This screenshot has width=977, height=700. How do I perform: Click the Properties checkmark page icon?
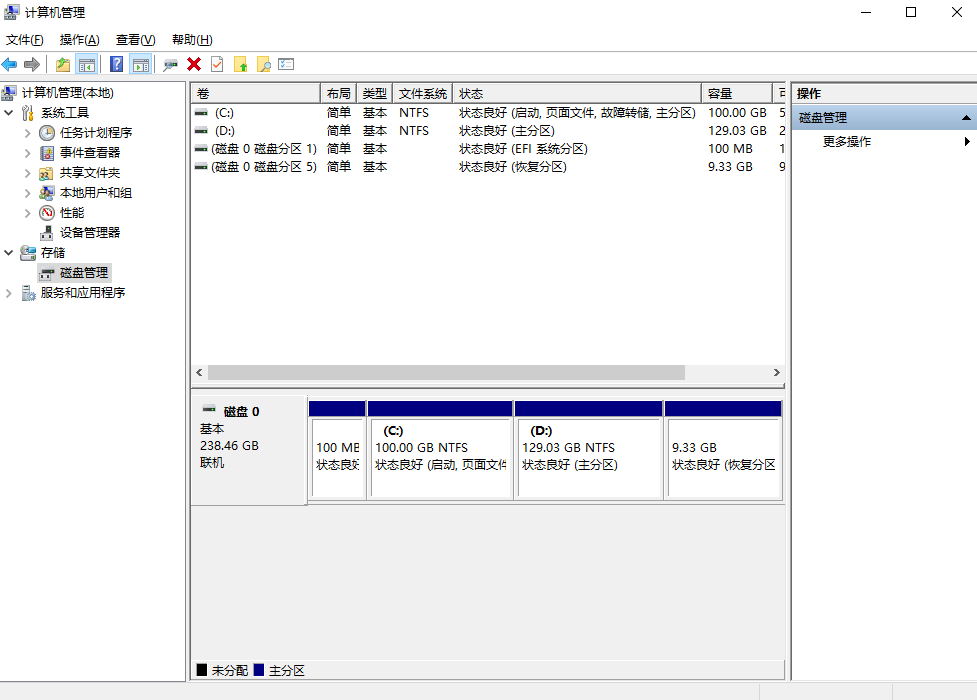pos(217,64)
